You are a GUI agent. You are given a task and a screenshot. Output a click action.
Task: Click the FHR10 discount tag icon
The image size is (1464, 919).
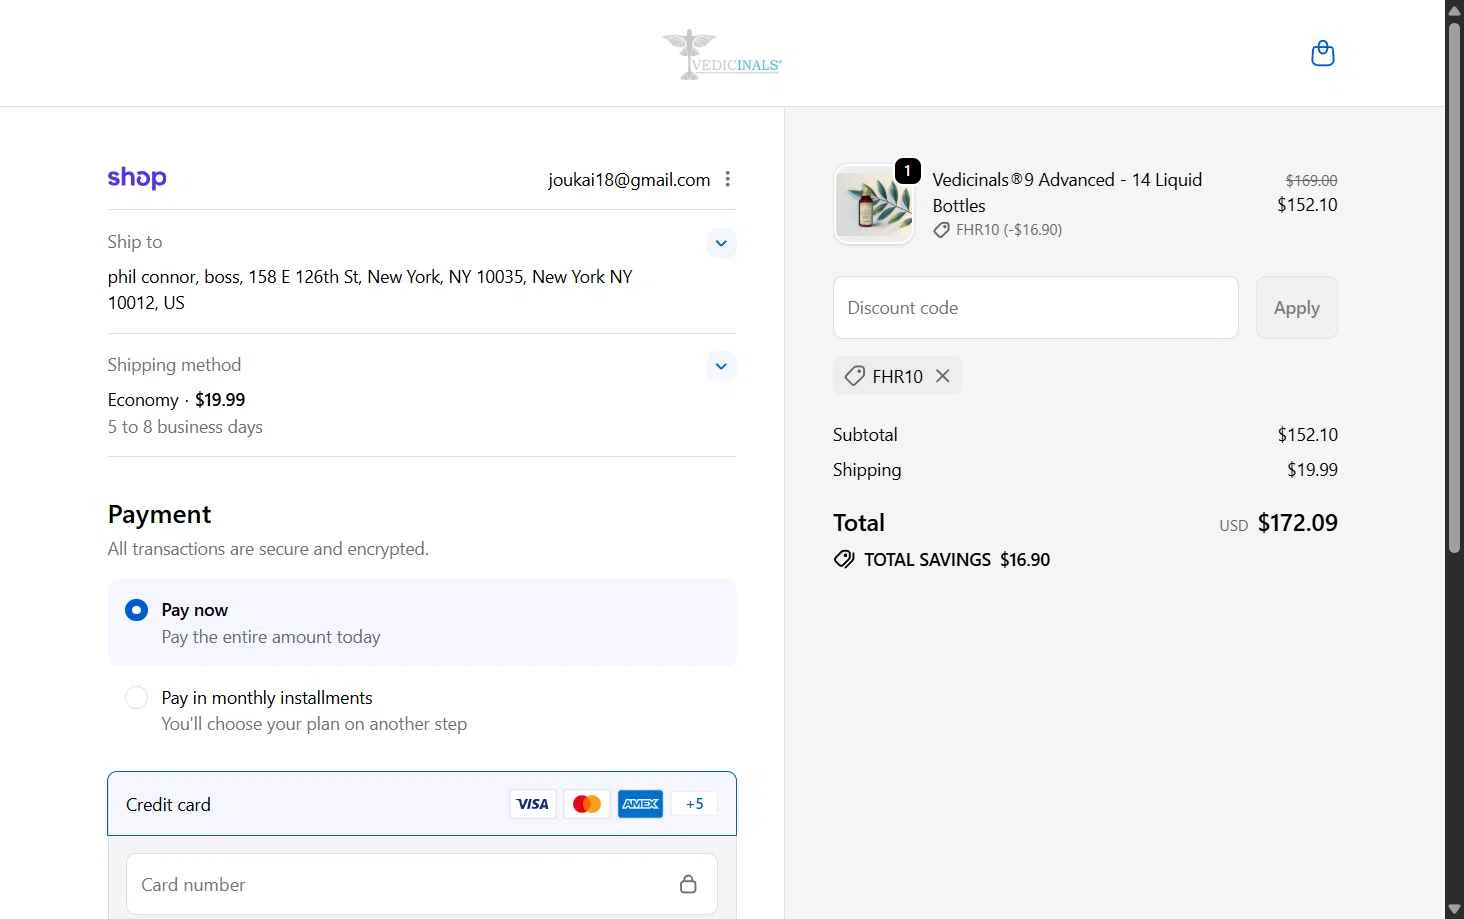(x=854, y=376)
